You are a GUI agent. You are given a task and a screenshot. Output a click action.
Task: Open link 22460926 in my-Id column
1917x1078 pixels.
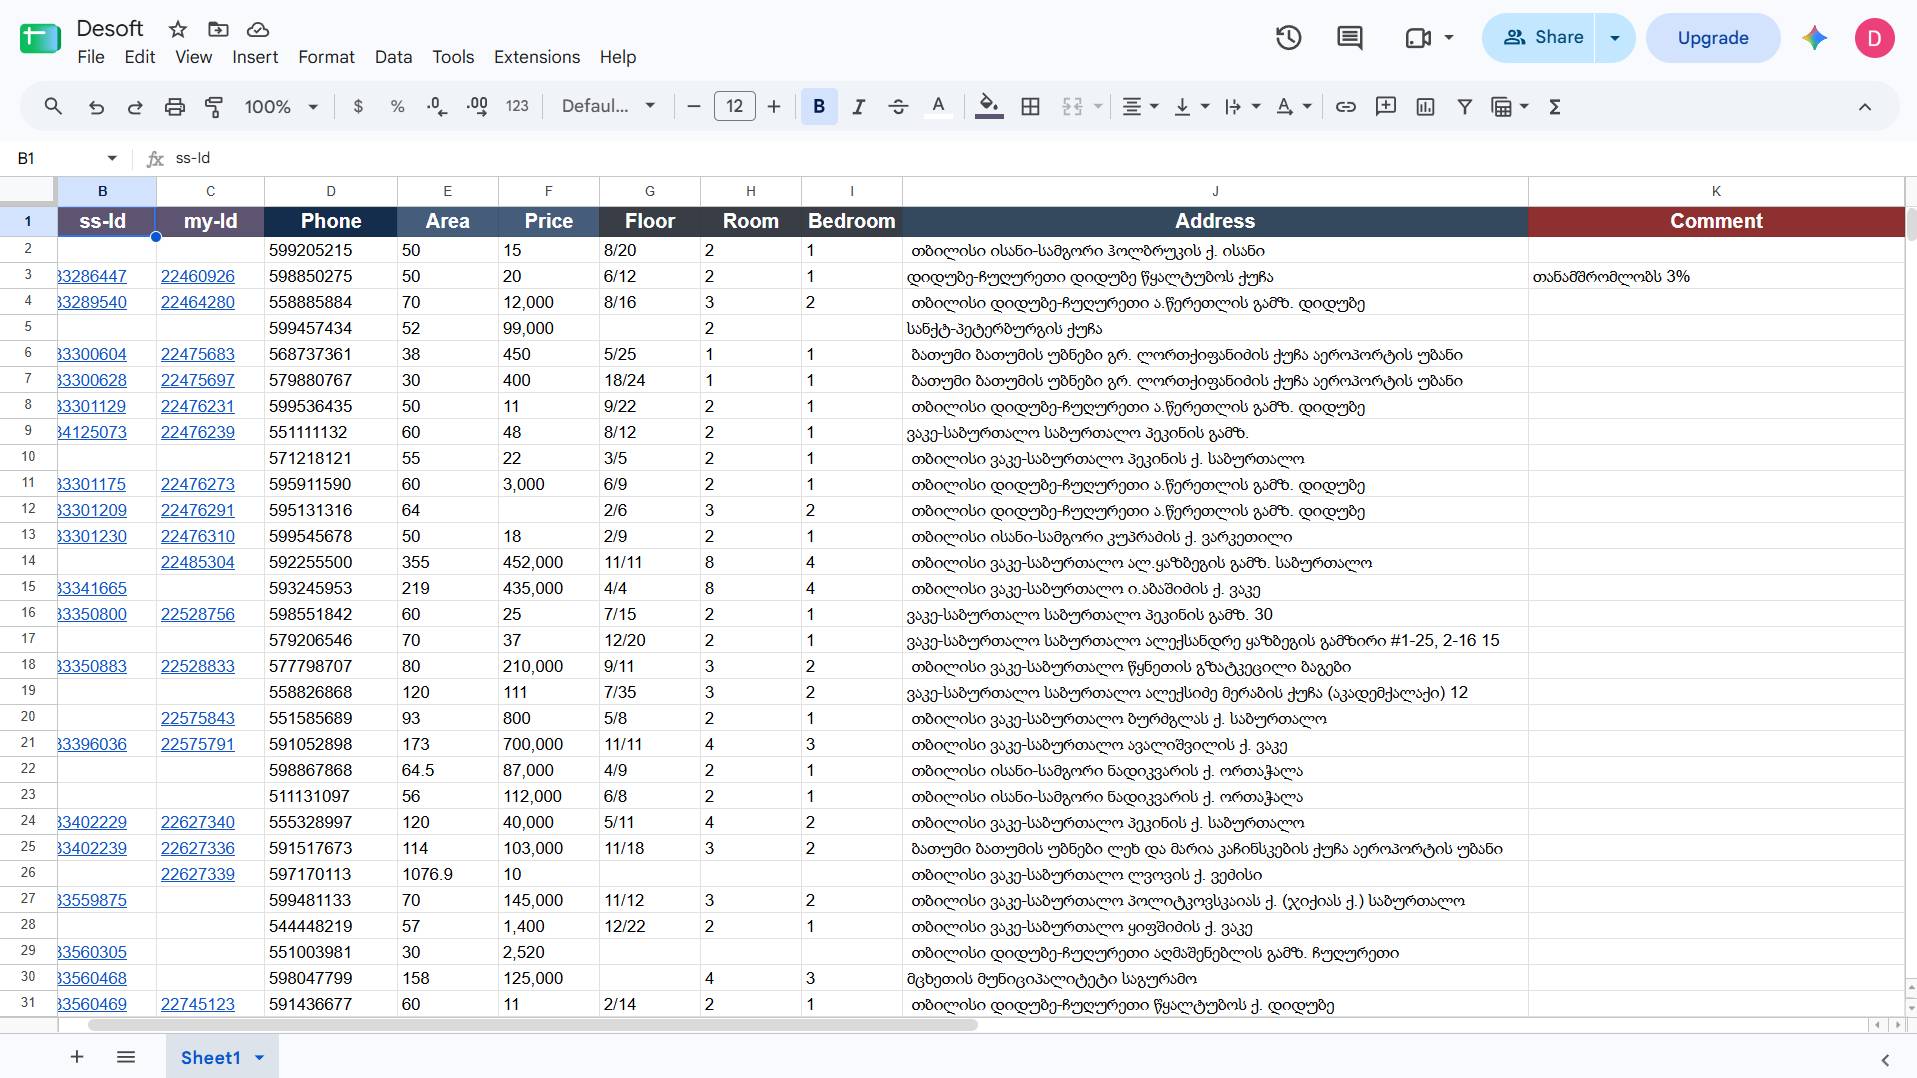[x=198, y=277]
